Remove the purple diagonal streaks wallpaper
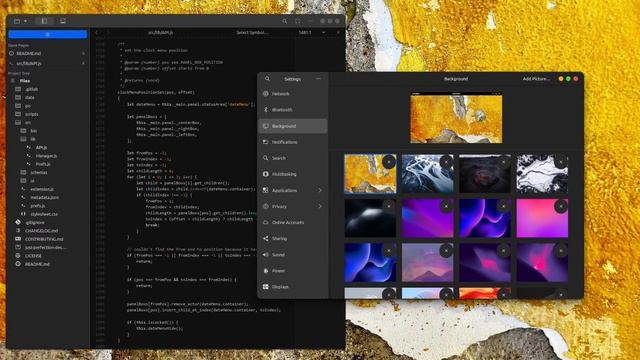 (447, 206)
